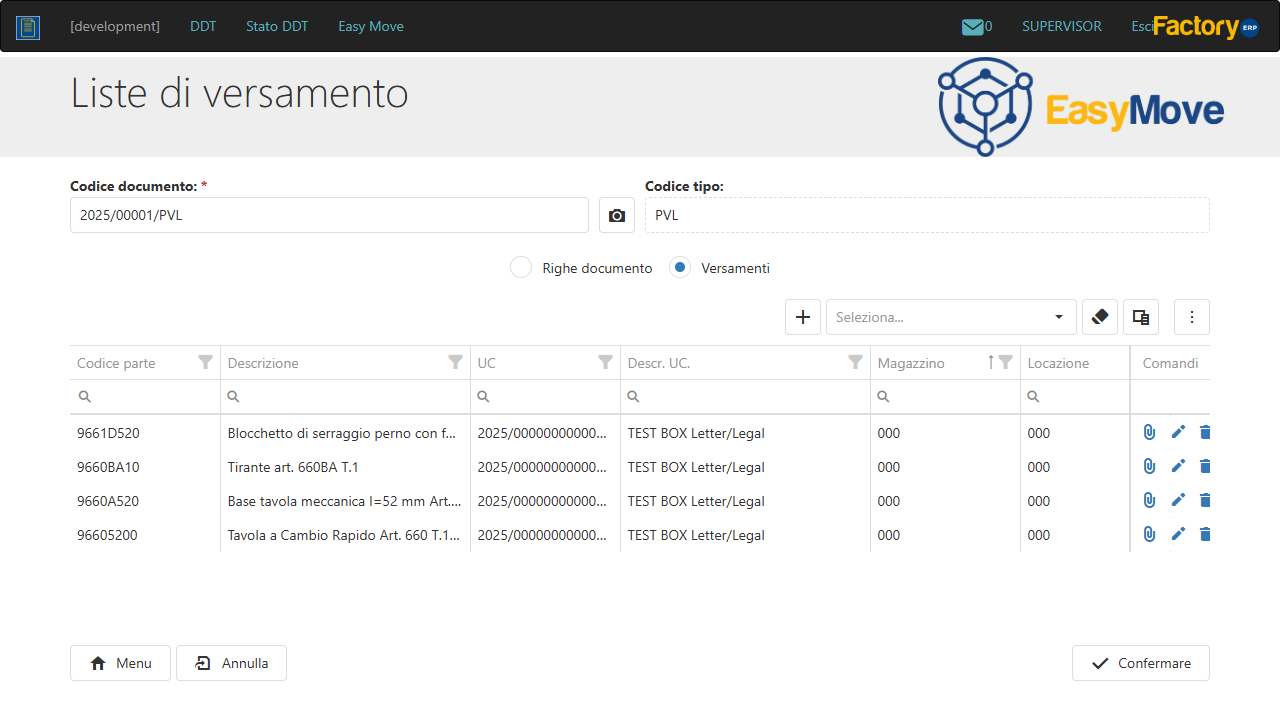Click the attachment paperclip for row 9661D520

(1149, 433)
